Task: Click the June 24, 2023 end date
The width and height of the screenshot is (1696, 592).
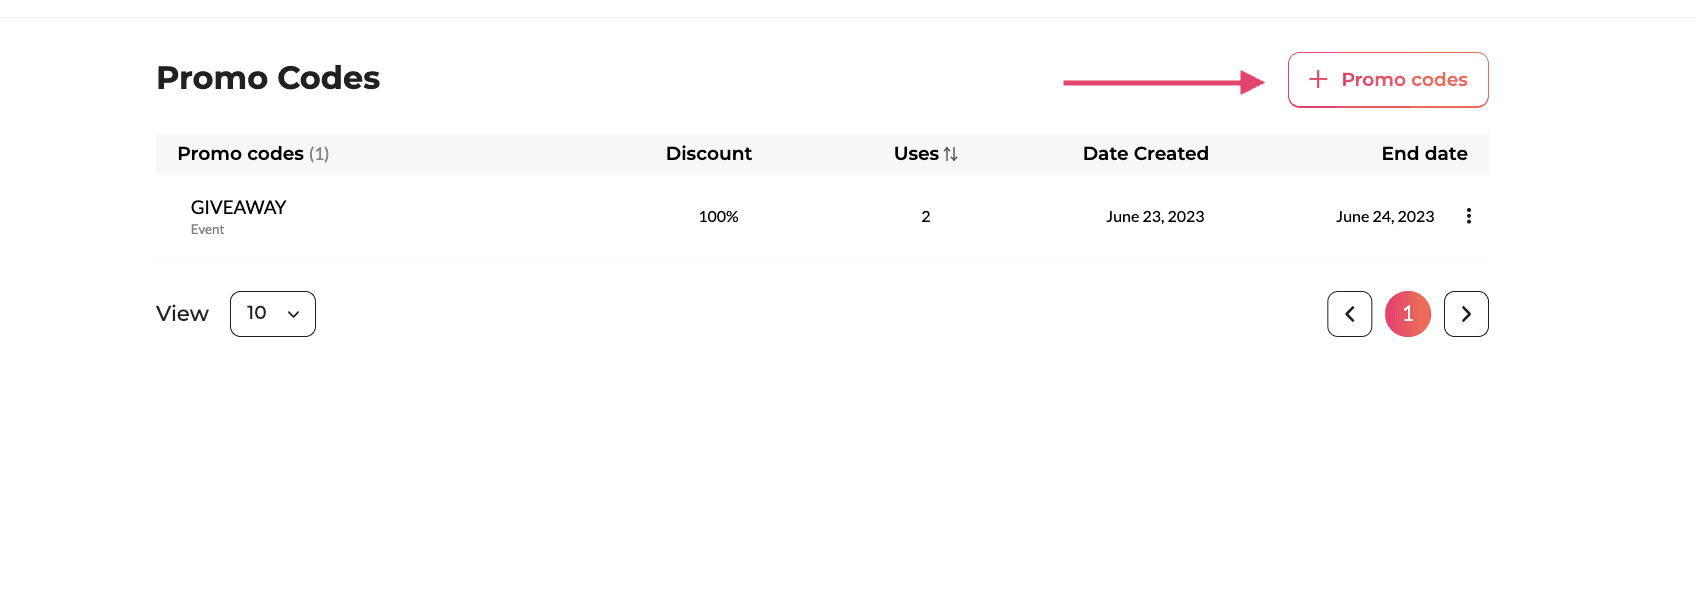Action: tap(1384, 216)
